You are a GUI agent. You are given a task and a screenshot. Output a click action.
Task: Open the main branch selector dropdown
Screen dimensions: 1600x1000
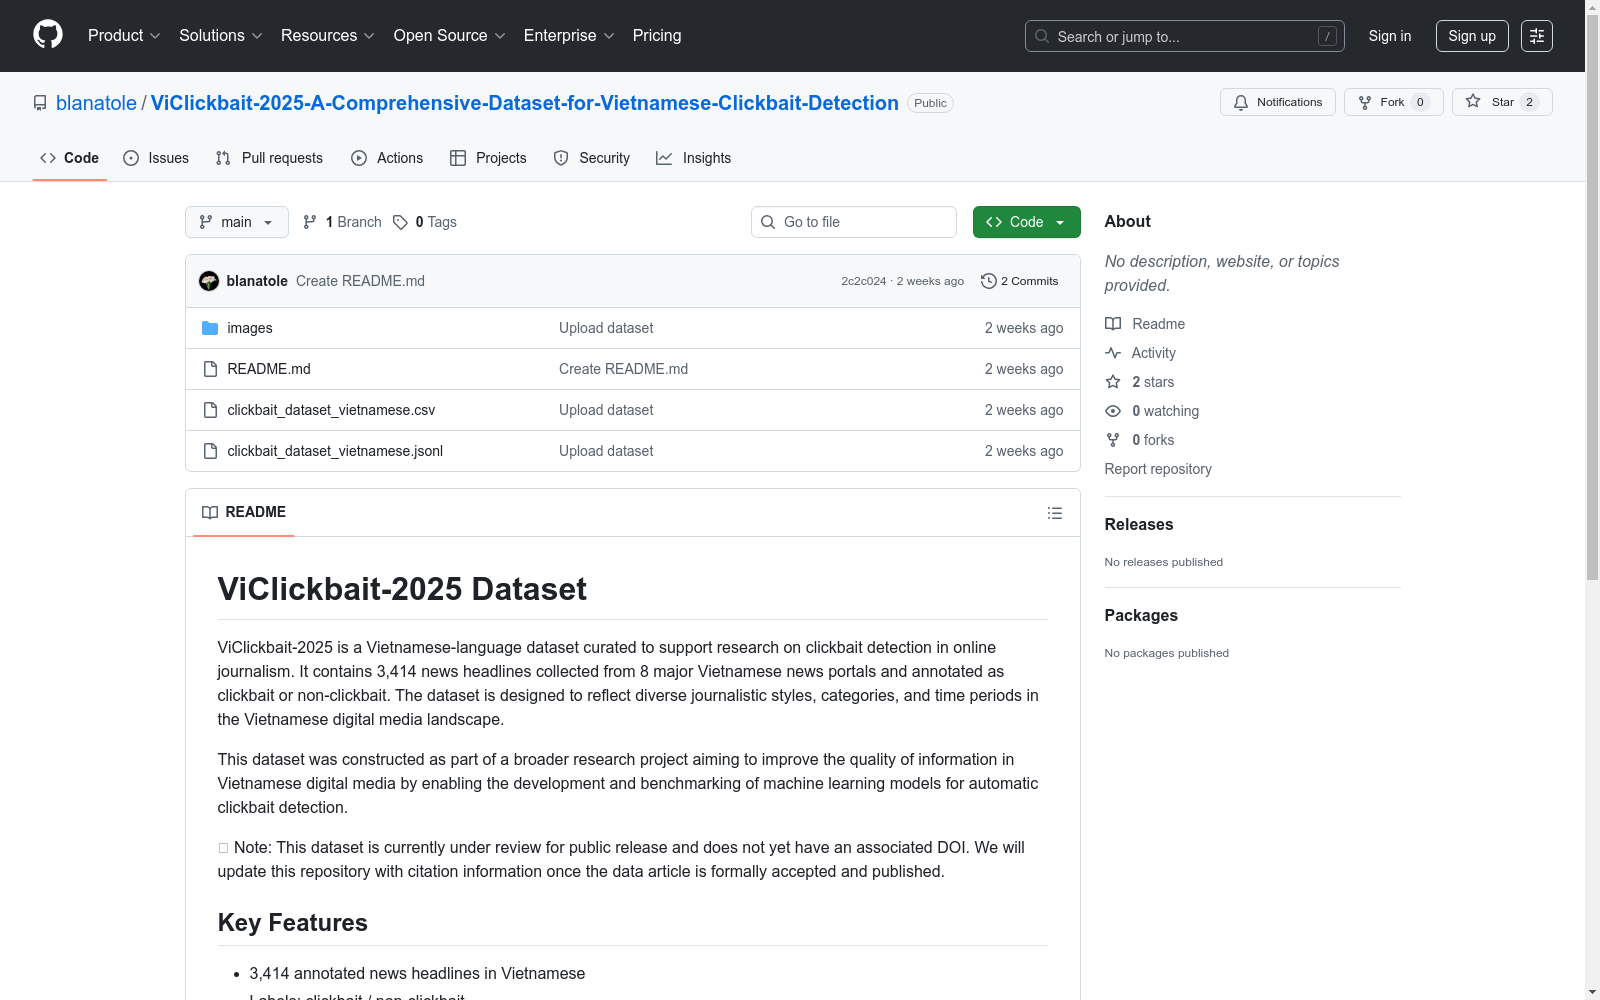(237, 222)
